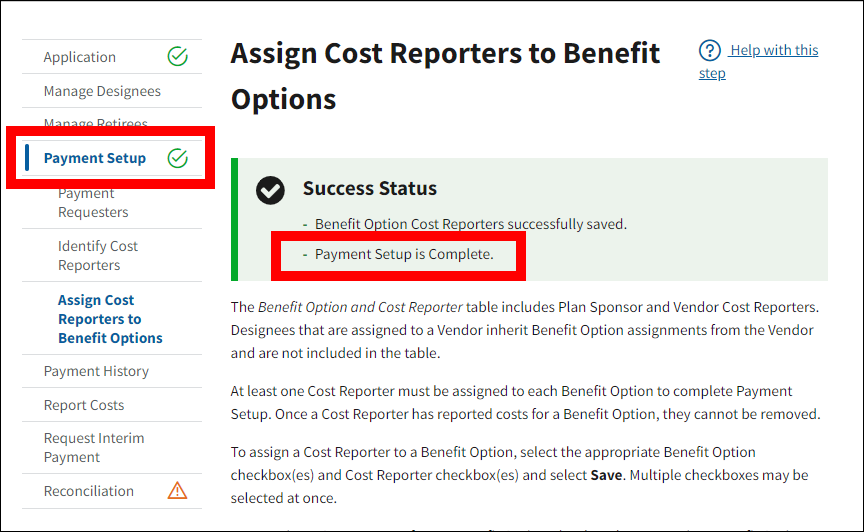The height and width of the screenshot is (532, 864).
Task: Click the Help with this step link
Action: pos(772,51)
